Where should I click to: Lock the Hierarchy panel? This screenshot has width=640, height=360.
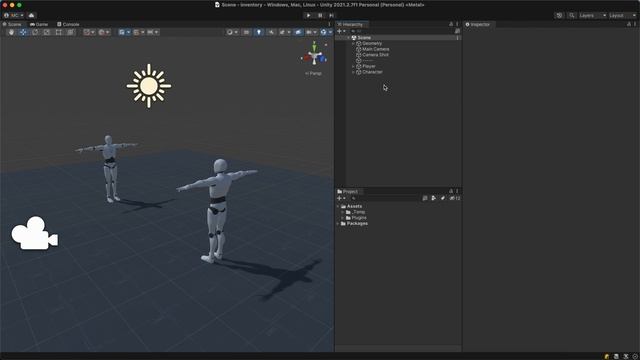(x=451, y=24)
